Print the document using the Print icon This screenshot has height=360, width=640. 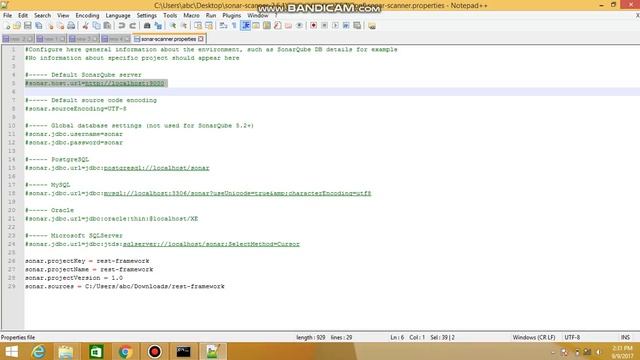pyautogui.click(x=71, y=26)
